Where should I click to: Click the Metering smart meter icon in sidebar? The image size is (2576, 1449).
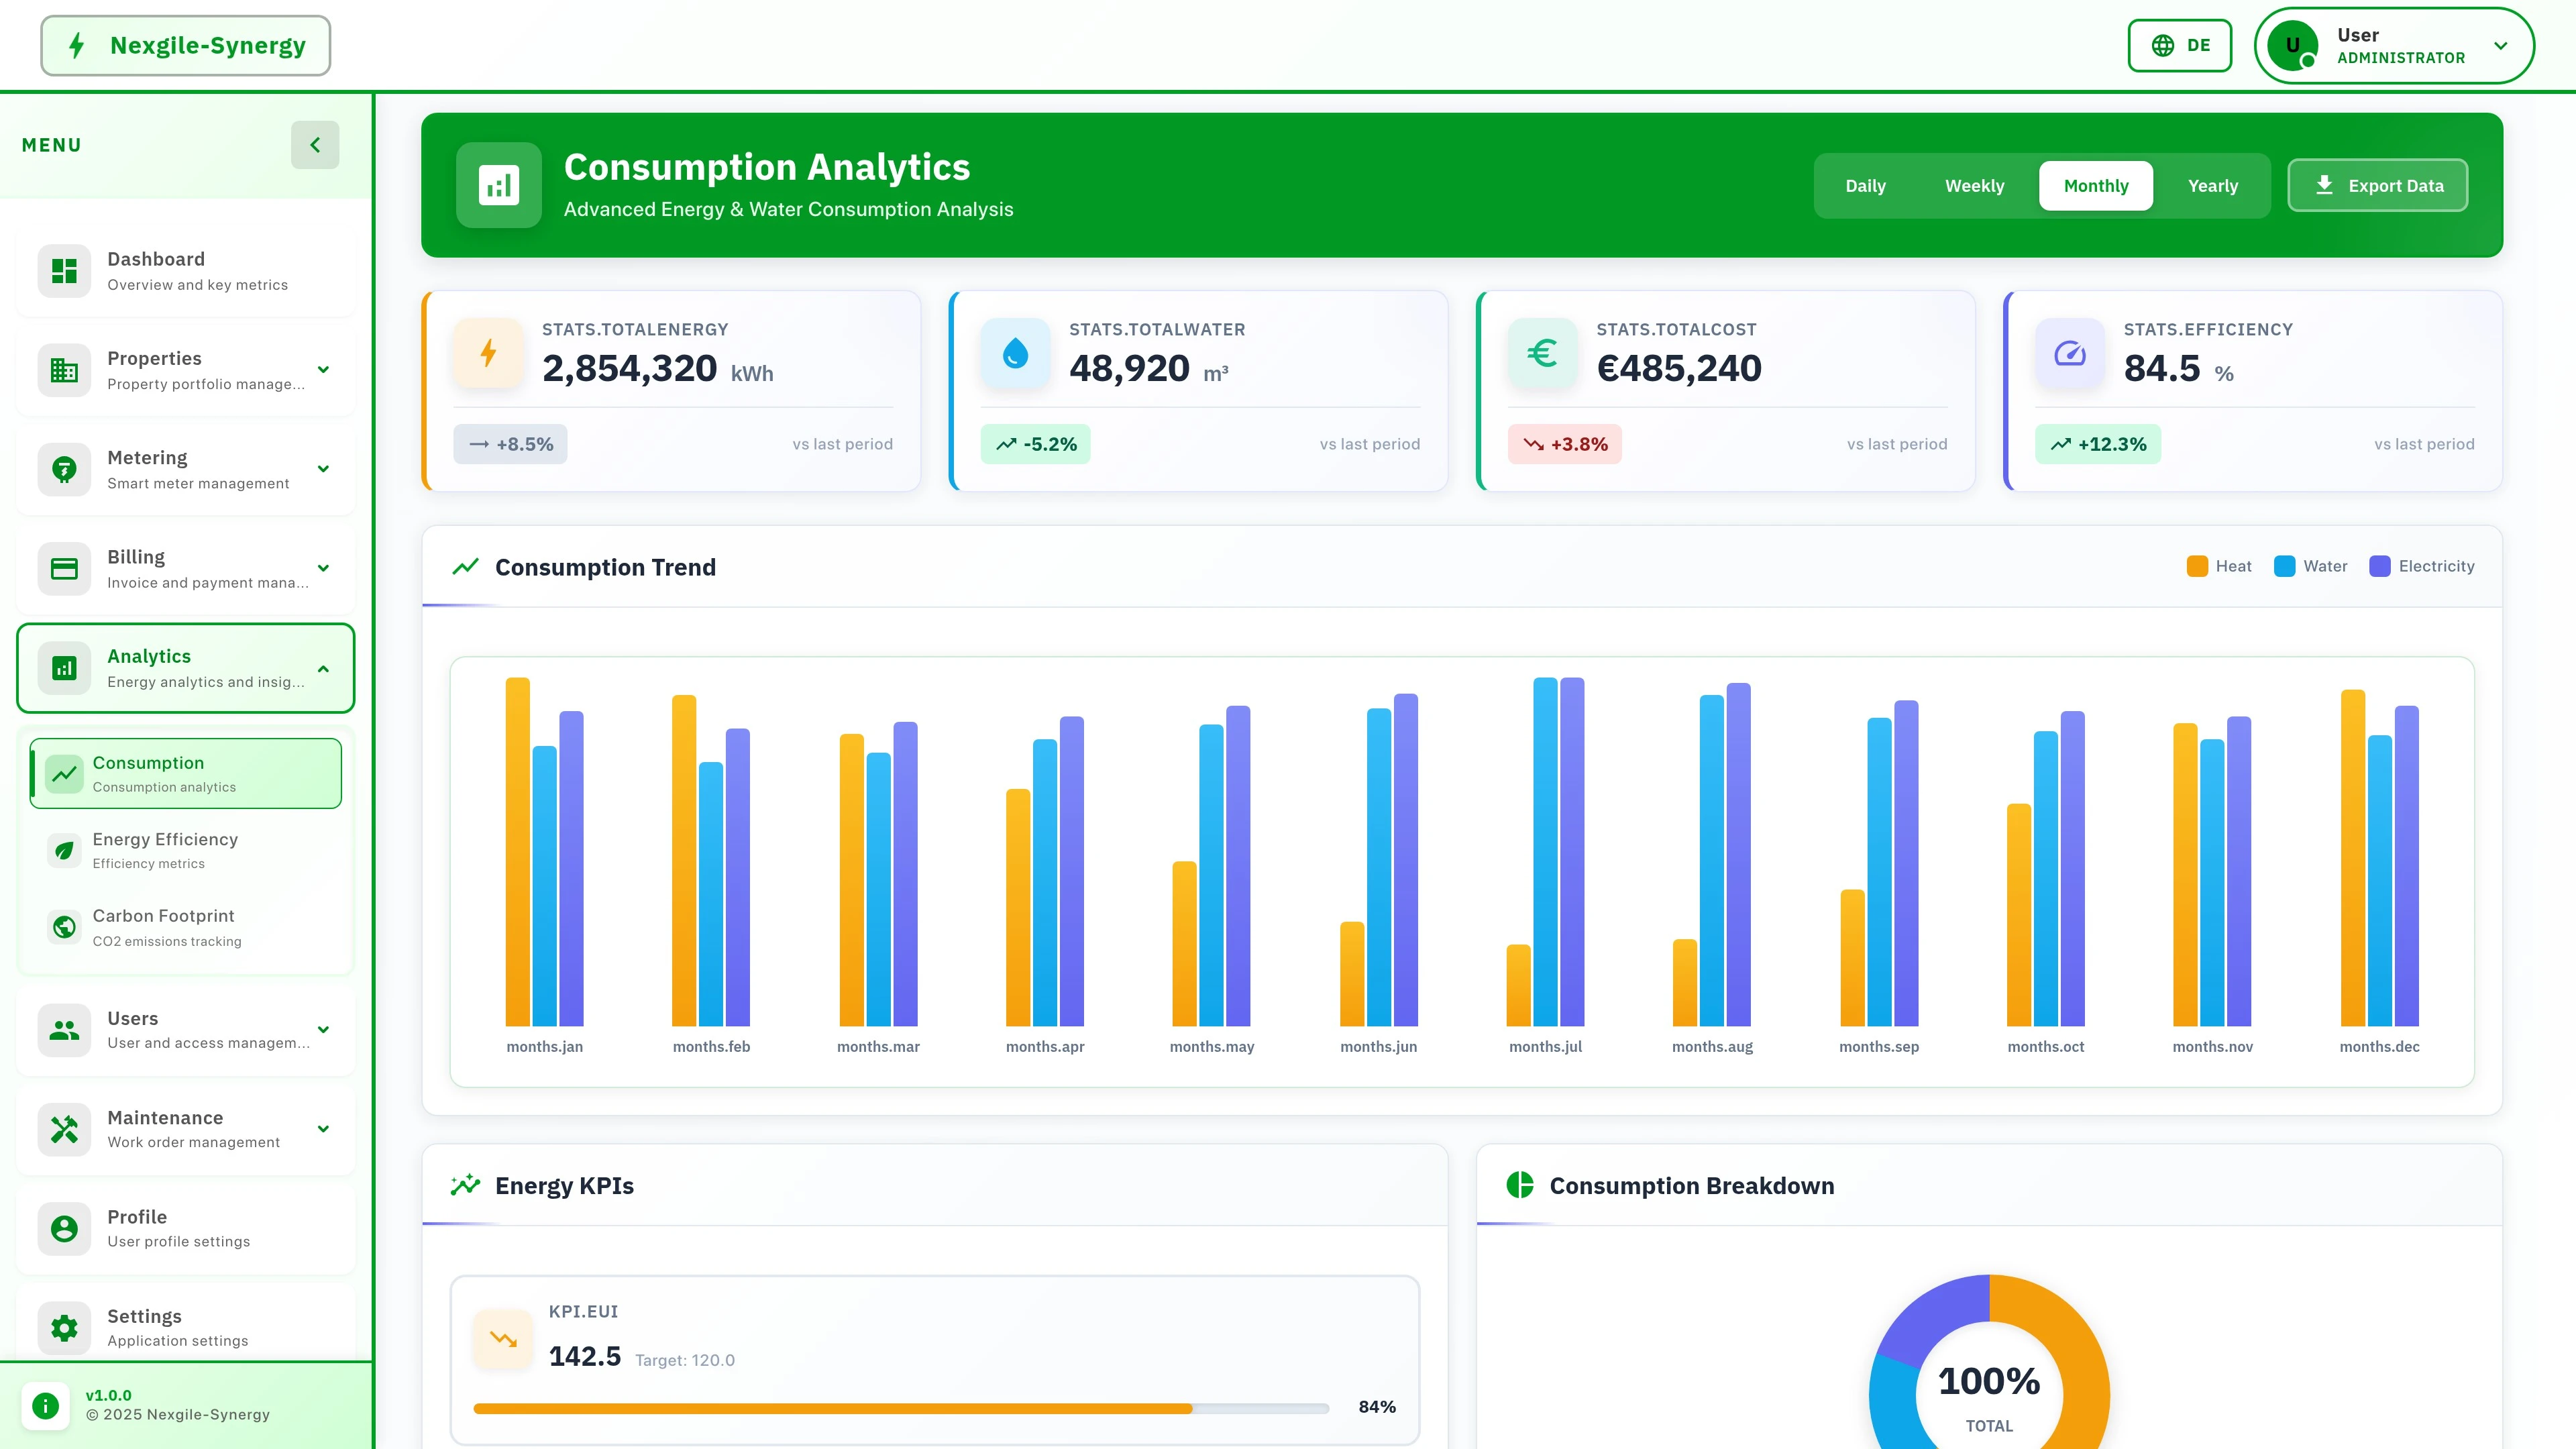click(63, 468)
